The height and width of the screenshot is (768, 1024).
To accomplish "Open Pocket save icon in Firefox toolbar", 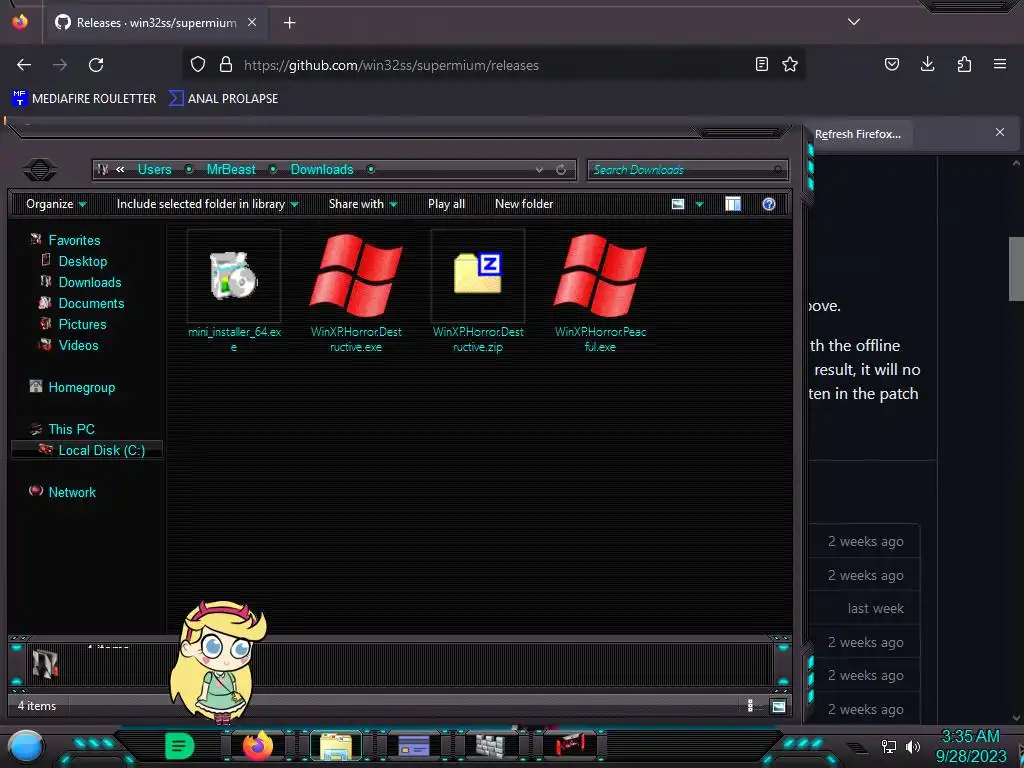I will tap(892, 65).
